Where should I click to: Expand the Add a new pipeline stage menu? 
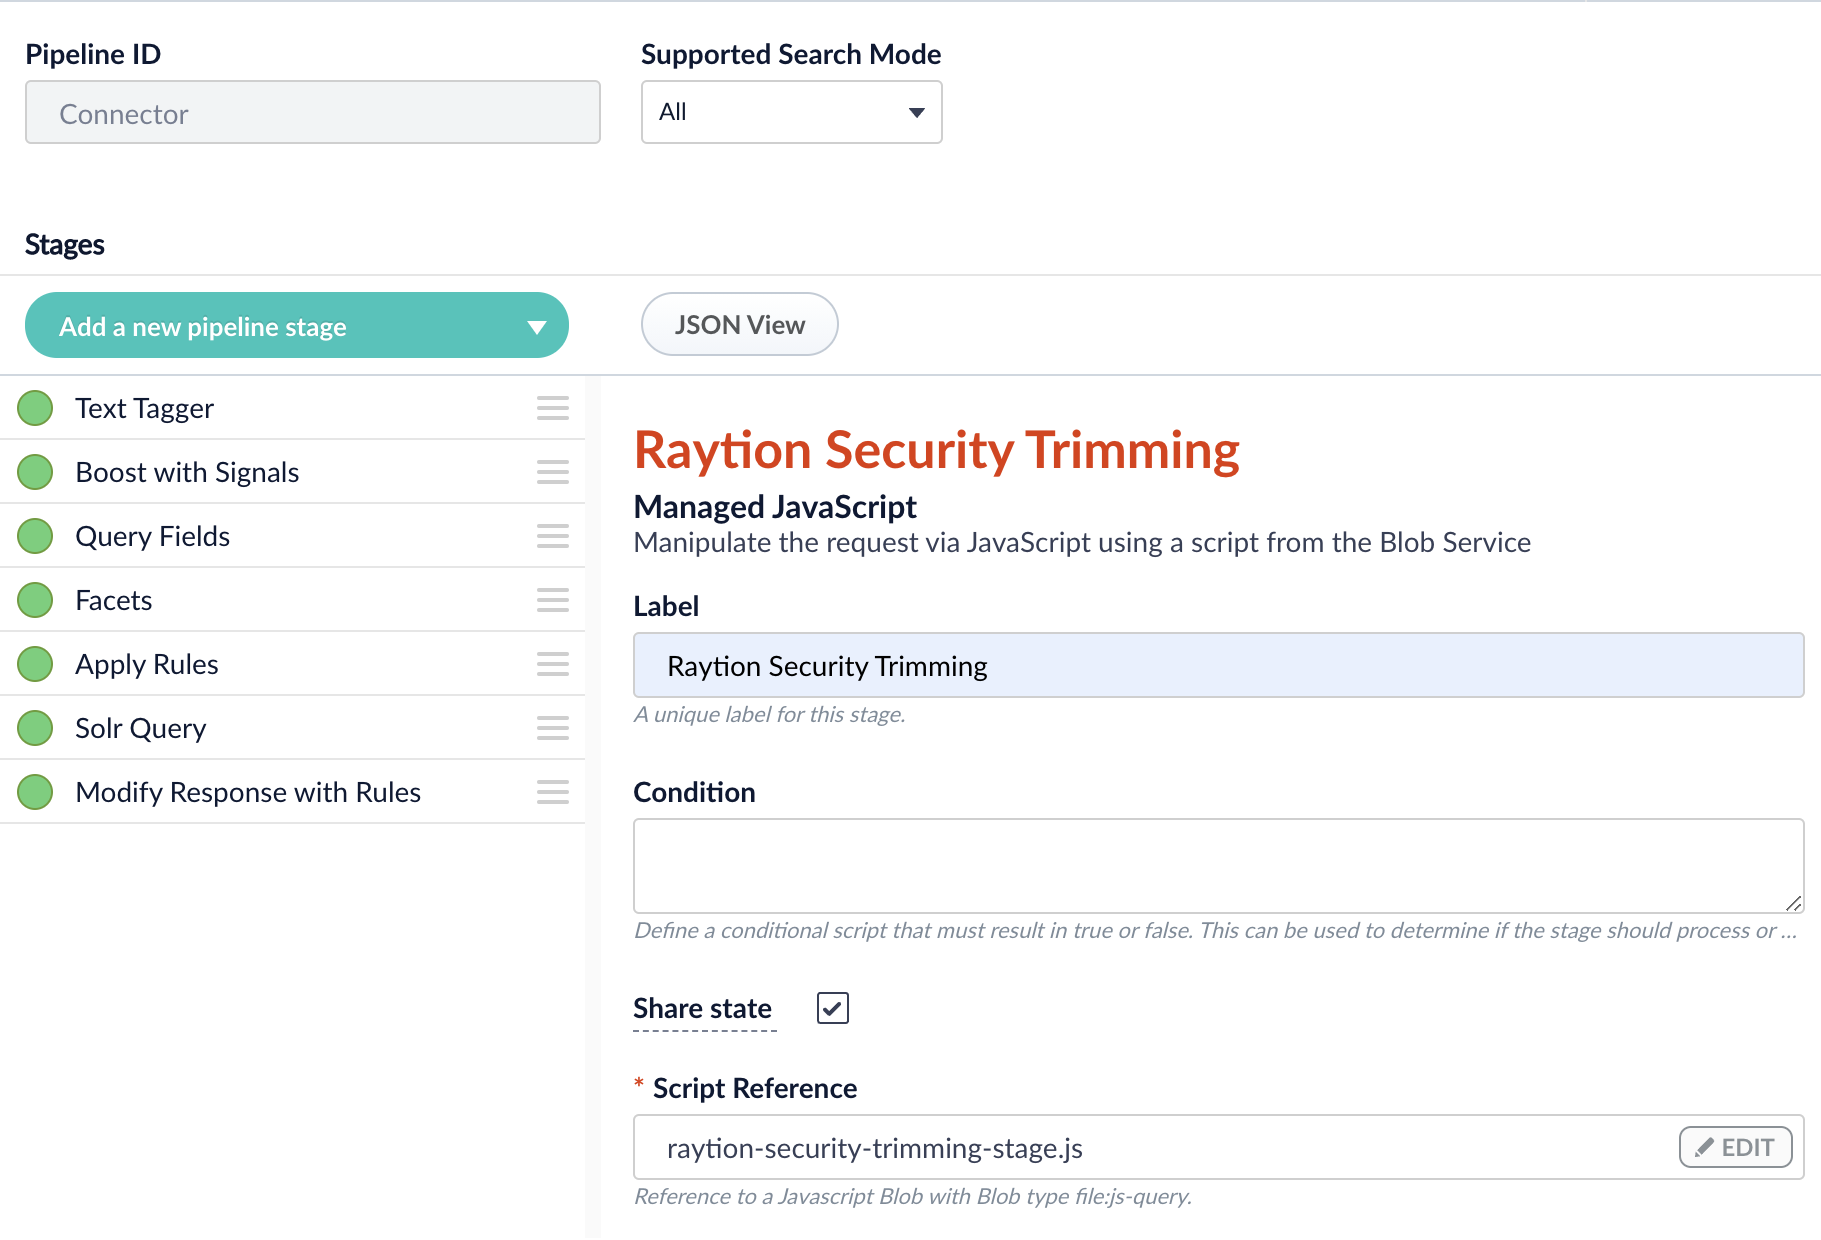[x=296, y=325]
